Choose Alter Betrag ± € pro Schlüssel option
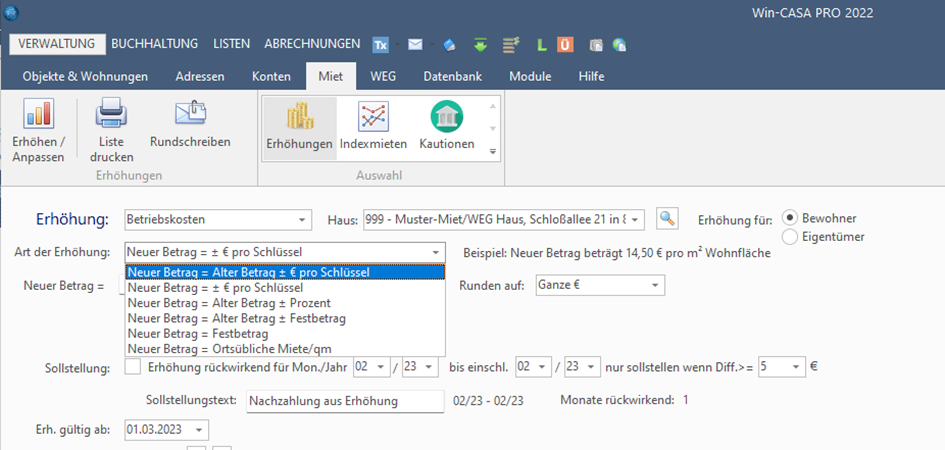The image size is (945, 450). tap(285, 272)
